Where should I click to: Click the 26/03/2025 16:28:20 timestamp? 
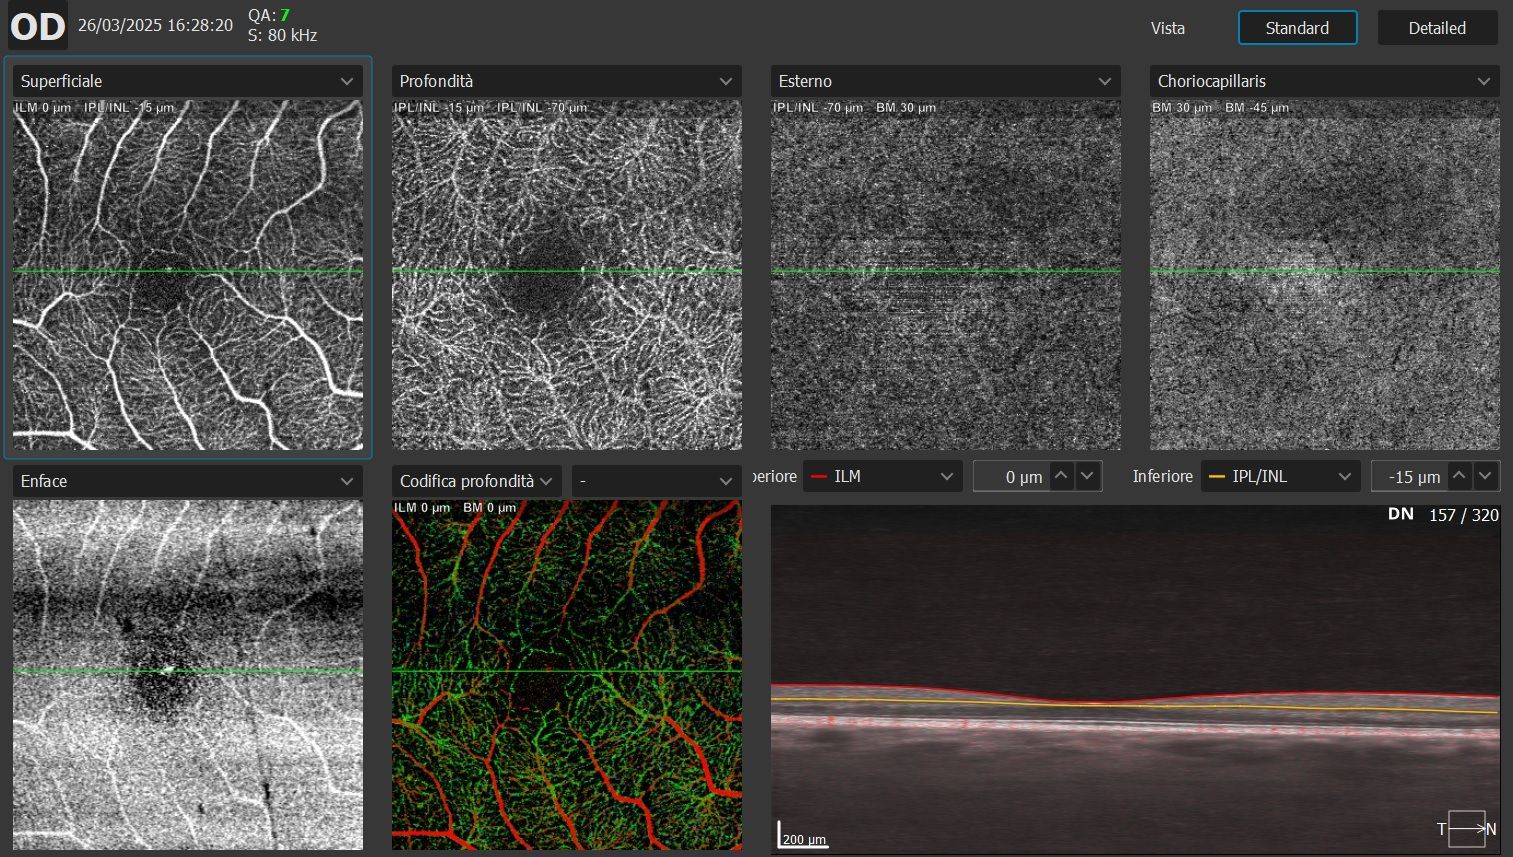tap(155, 25)
